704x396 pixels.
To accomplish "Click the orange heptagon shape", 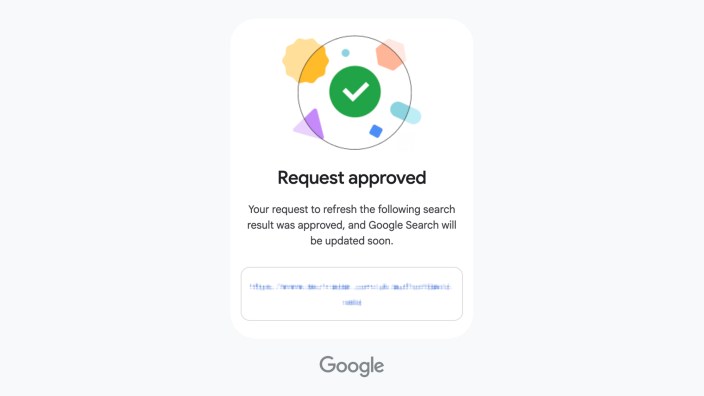I will click(x=391, y=54).
